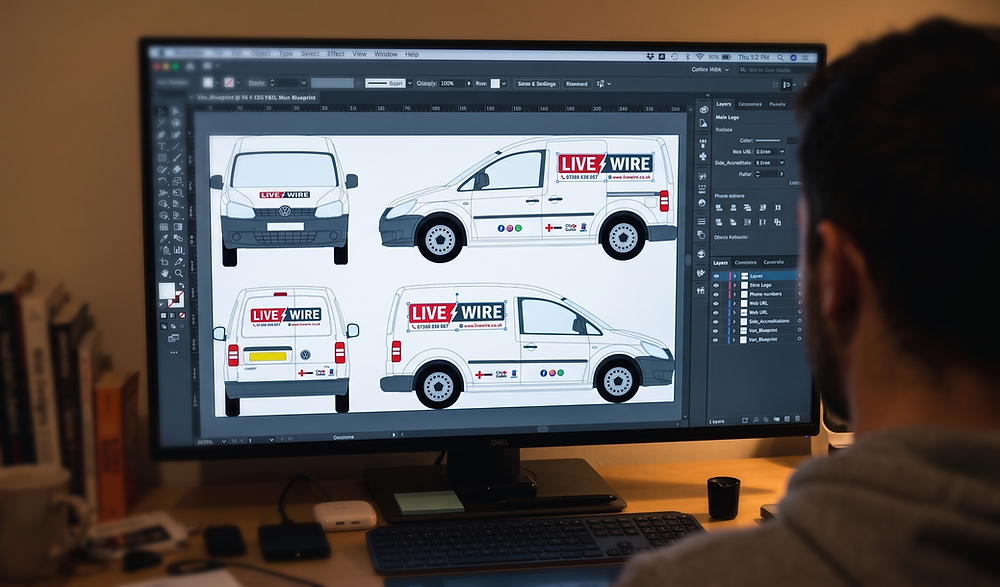Image resolution: width=1000 pixels, height=587 pixels.
Task: Pick the Eyedropper tool
Action: [162, 238]
